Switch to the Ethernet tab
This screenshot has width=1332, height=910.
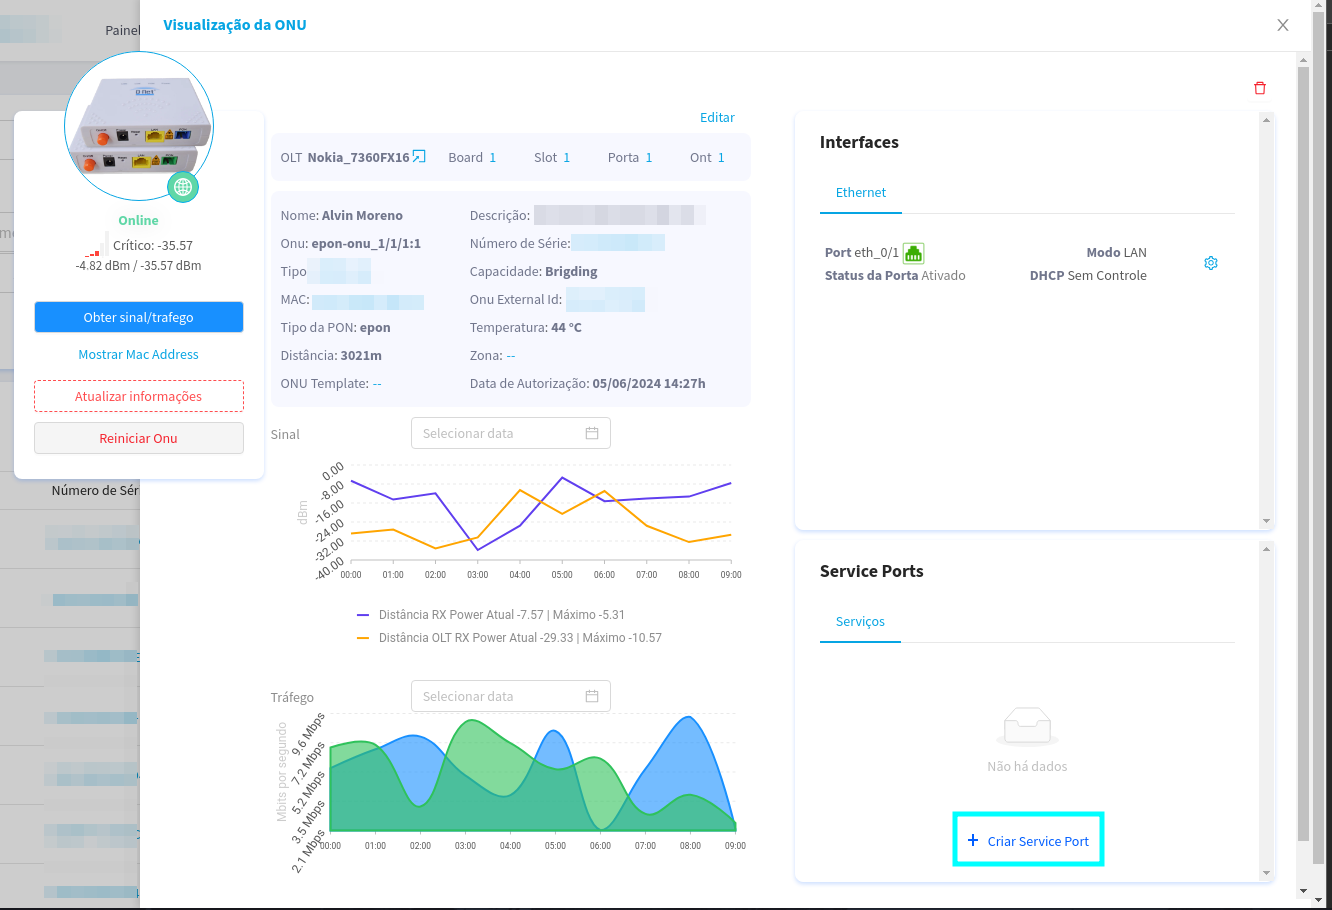click(x=860, y=193)
